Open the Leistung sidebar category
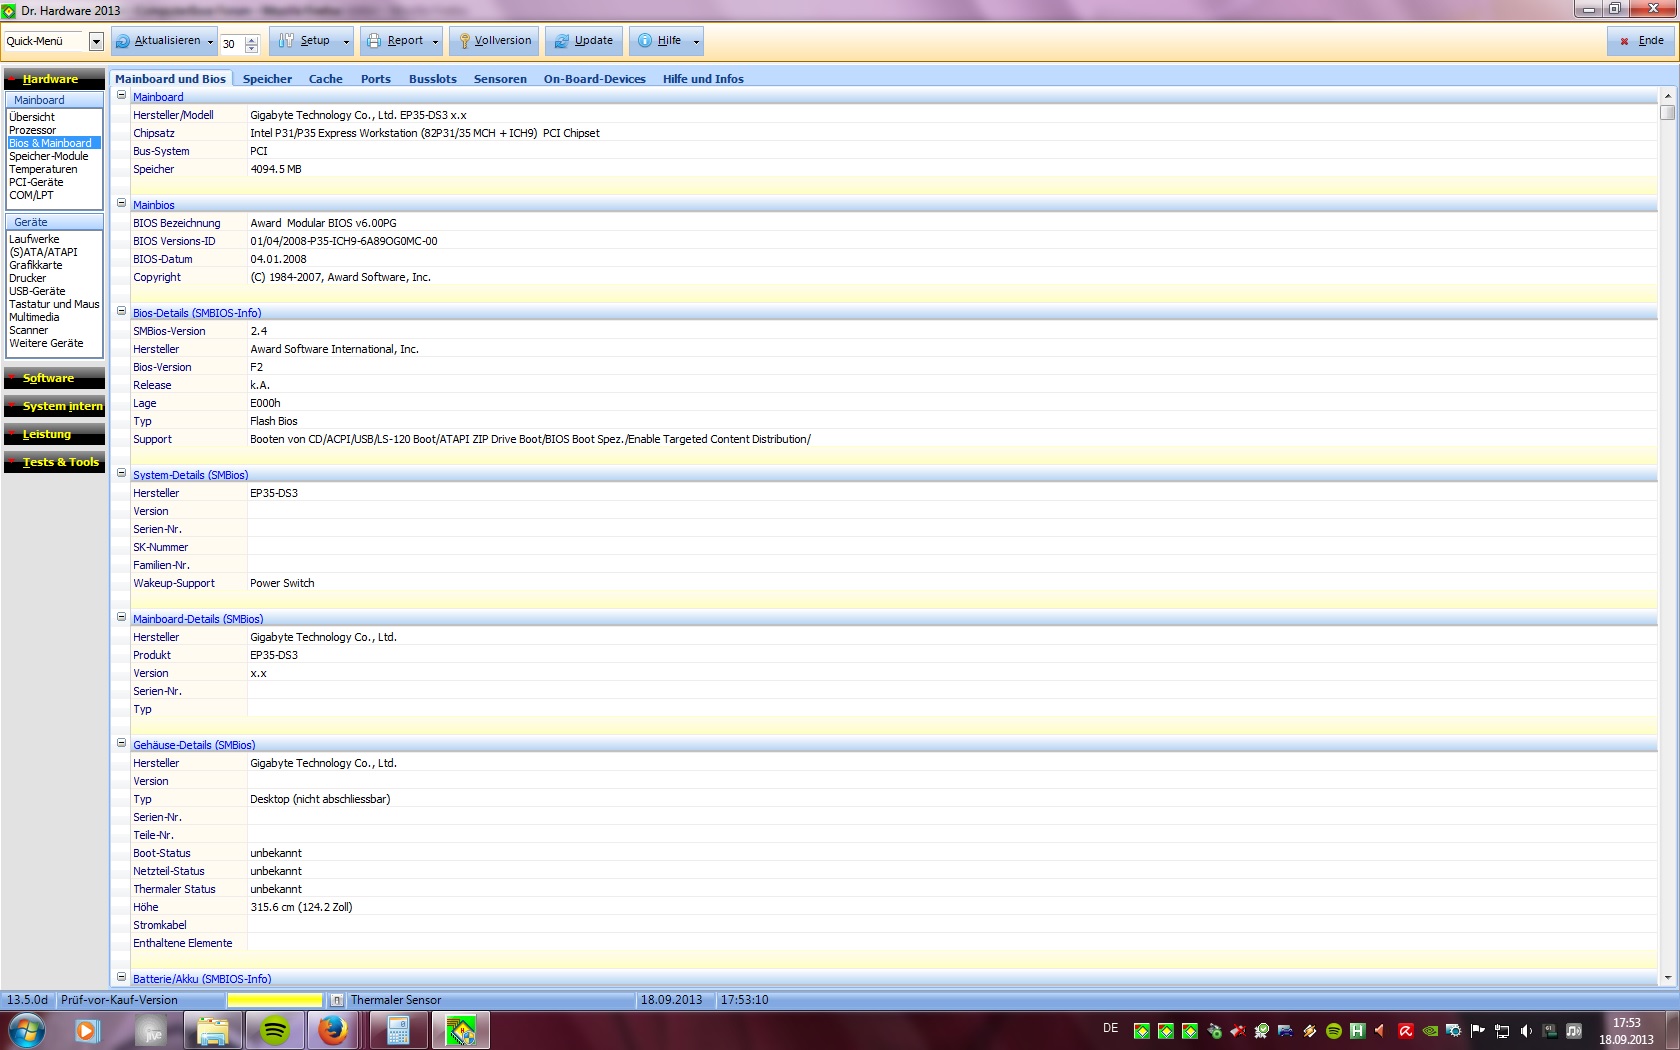Screen dimensions: 1680x1050 coord(54,434)
